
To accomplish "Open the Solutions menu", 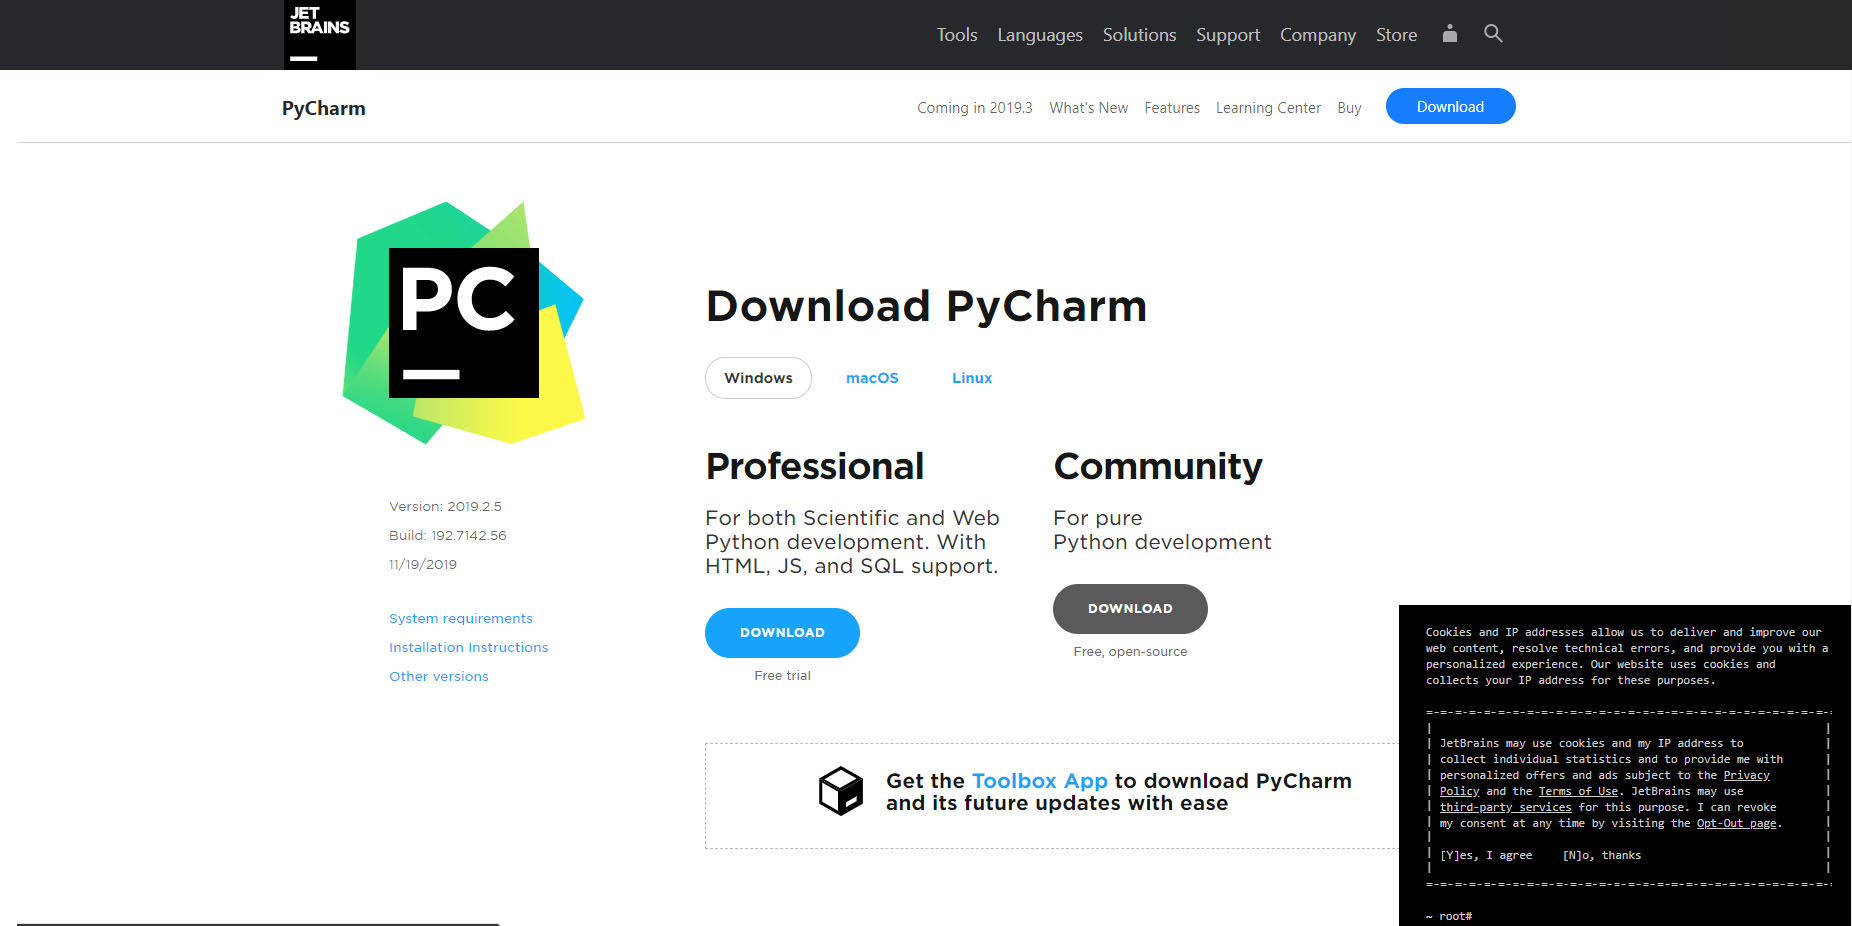I will pos(1139,35).
